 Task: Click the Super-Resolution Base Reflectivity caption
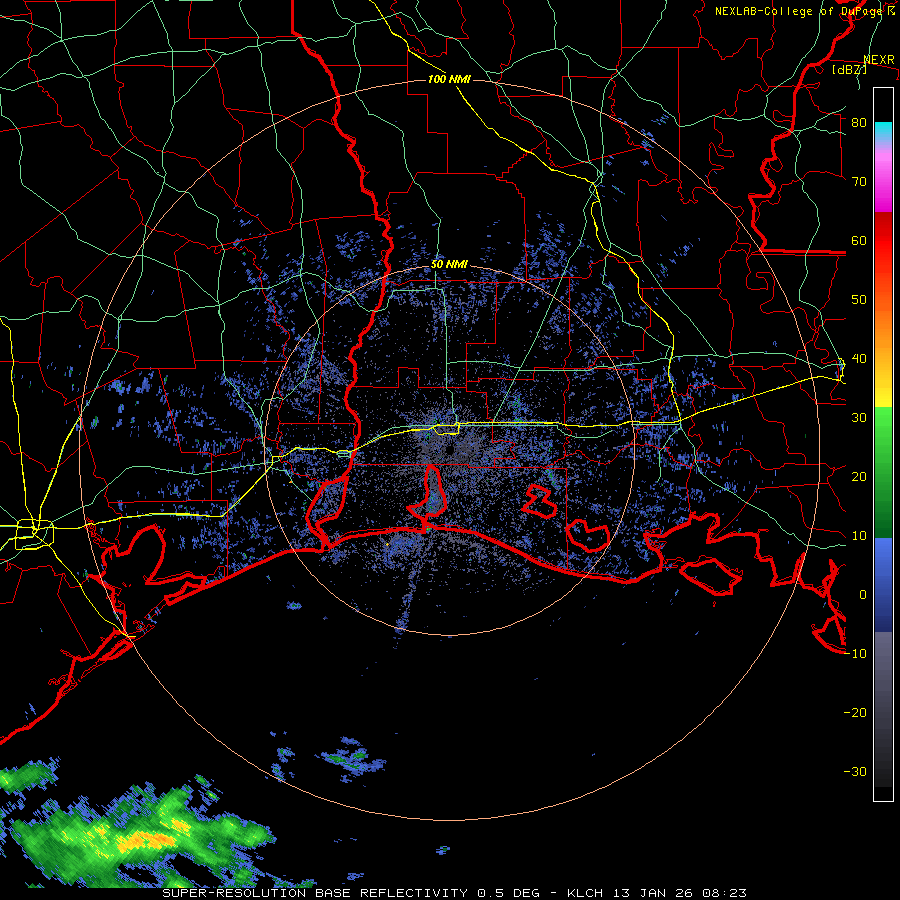point(455,893)
